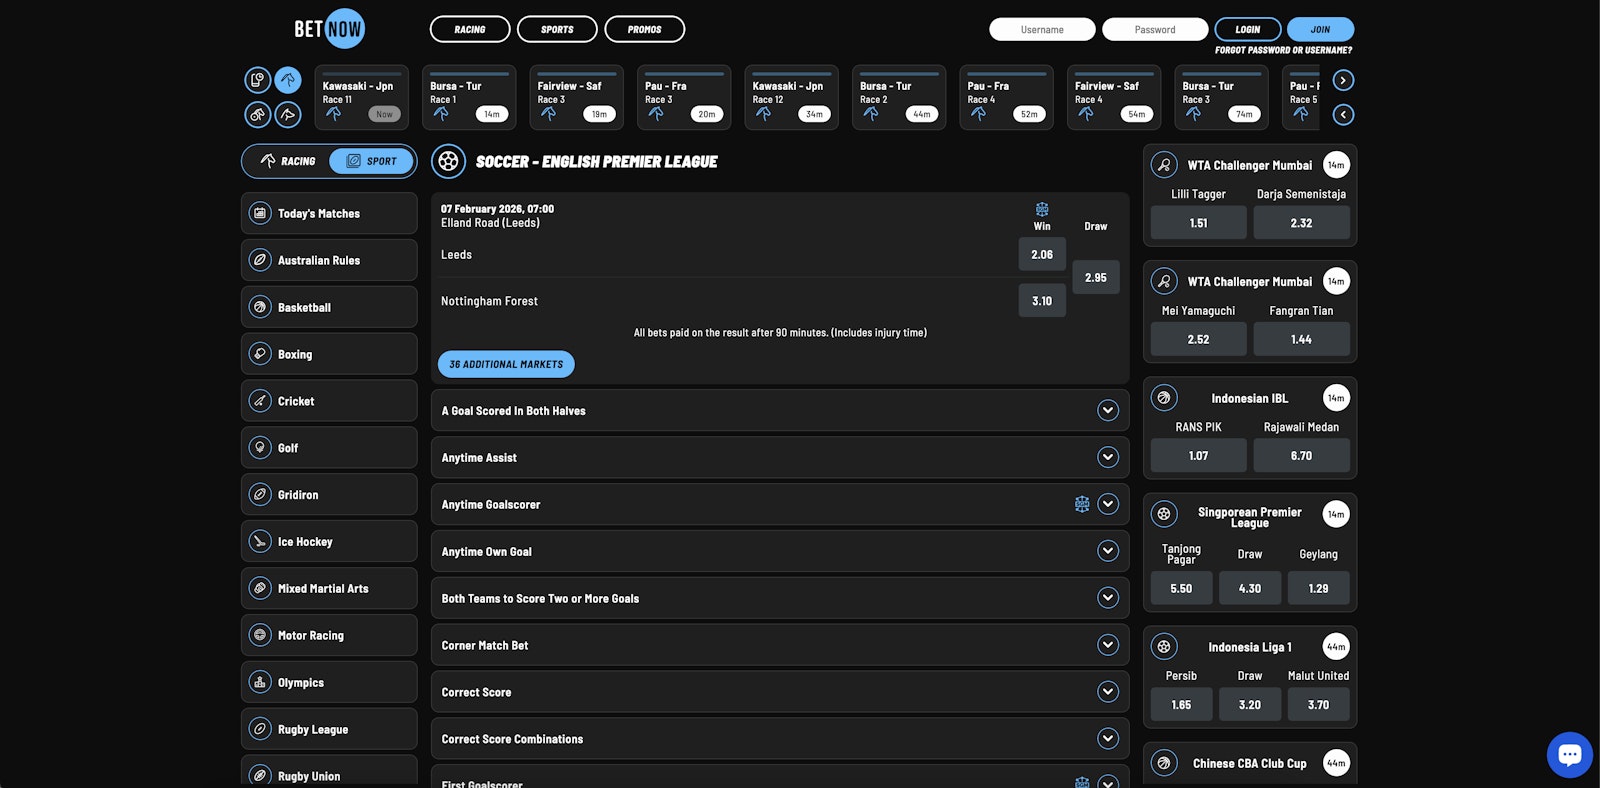Toggle the harness racing filter icon
Viewport: 1600px width, 788px height.
click(258, 115)
